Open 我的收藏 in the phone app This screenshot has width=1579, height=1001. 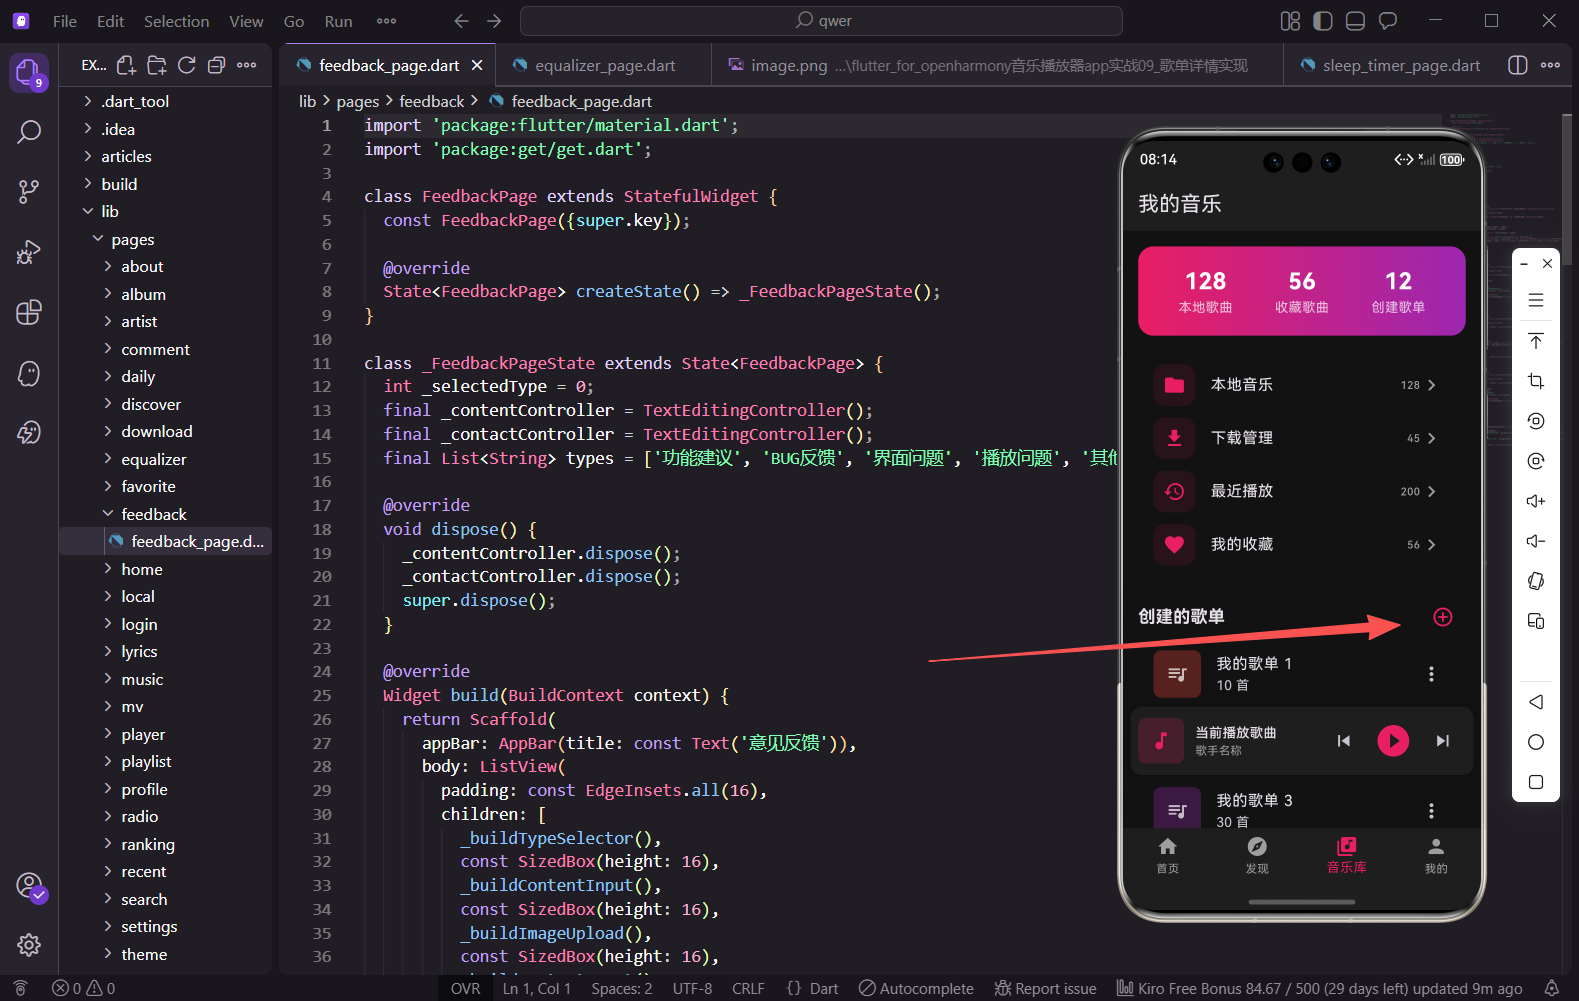click(x=1302, y=545)
